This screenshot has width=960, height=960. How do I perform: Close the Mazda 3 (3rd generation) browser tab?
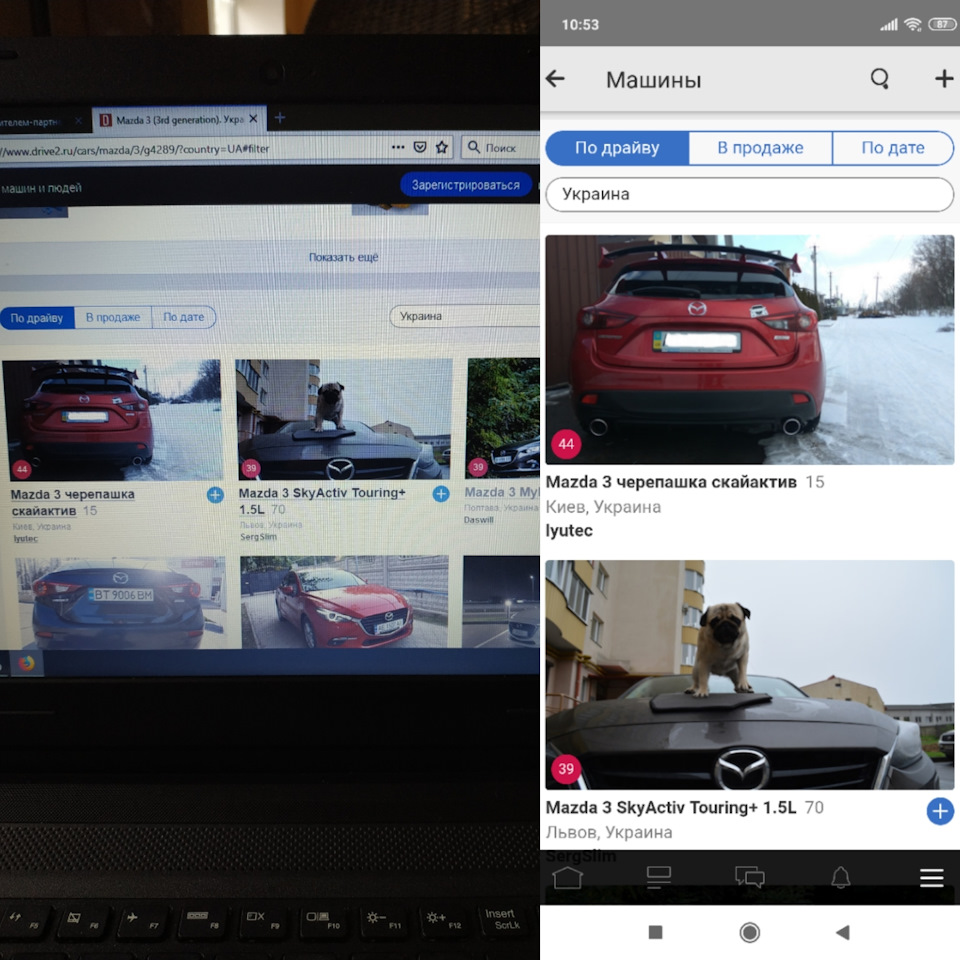click(x=253, y=119)
